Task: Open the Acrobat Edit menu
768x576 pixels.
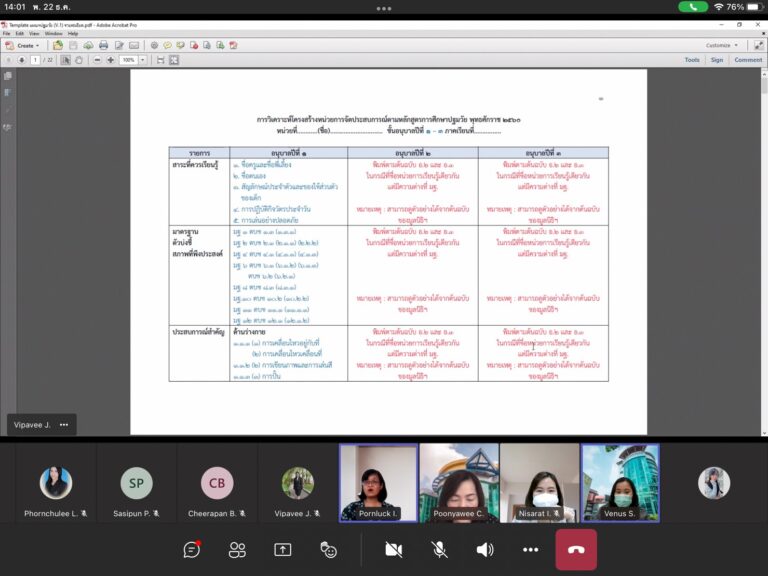Action: pos(20,34)
